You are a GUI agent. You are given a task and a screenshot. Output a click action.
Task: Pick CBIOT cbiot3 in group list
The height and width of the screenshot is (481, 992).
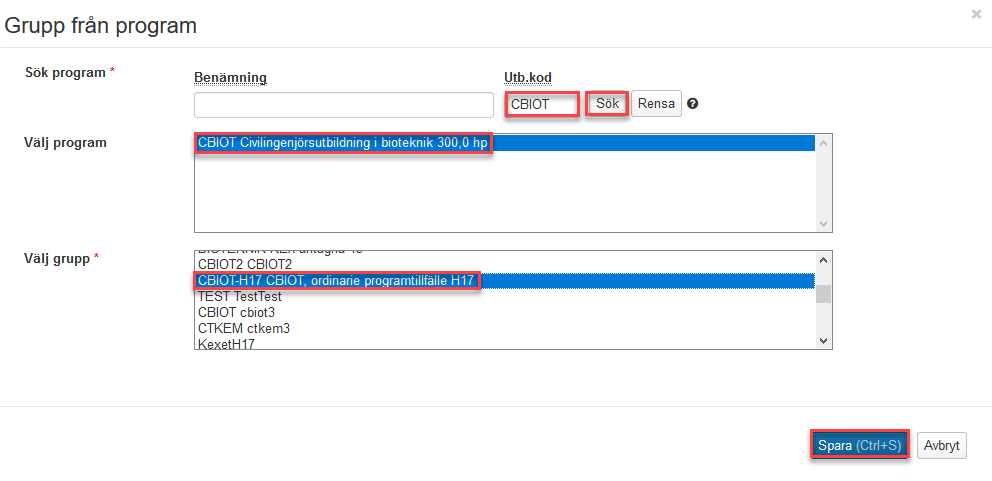(x=236, y=313)
